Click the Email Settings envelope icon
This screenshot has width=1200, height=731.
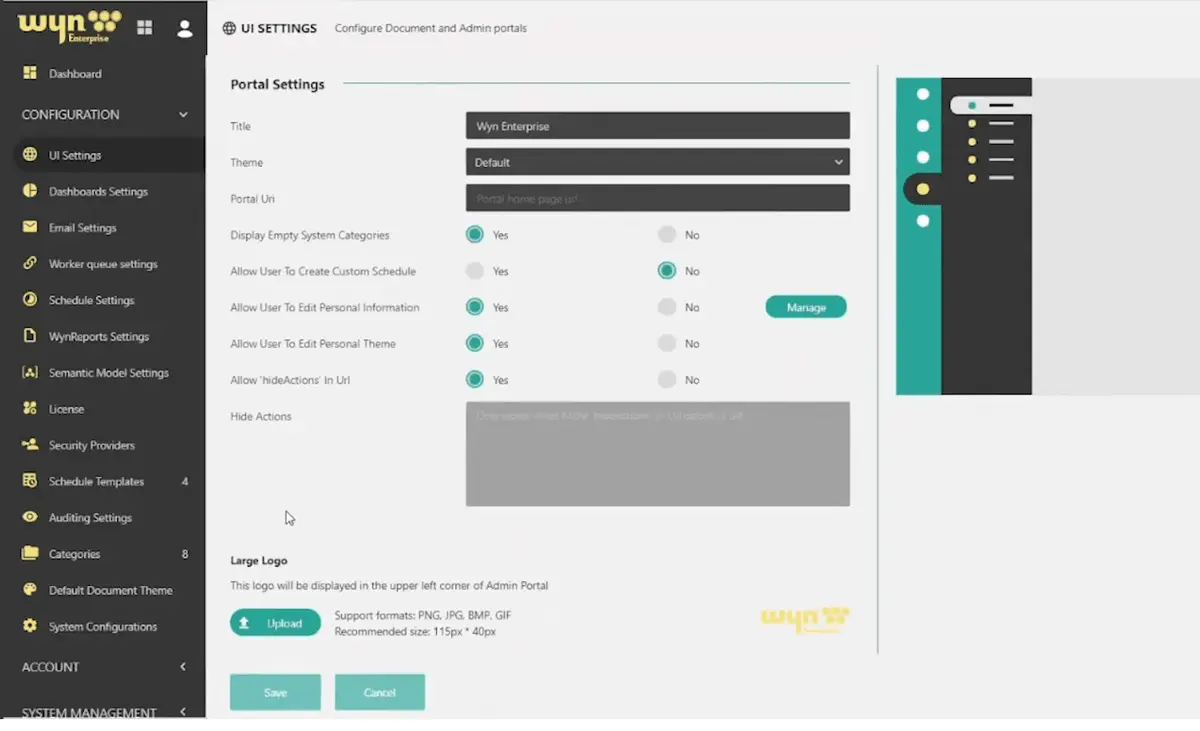coord(30,227)
